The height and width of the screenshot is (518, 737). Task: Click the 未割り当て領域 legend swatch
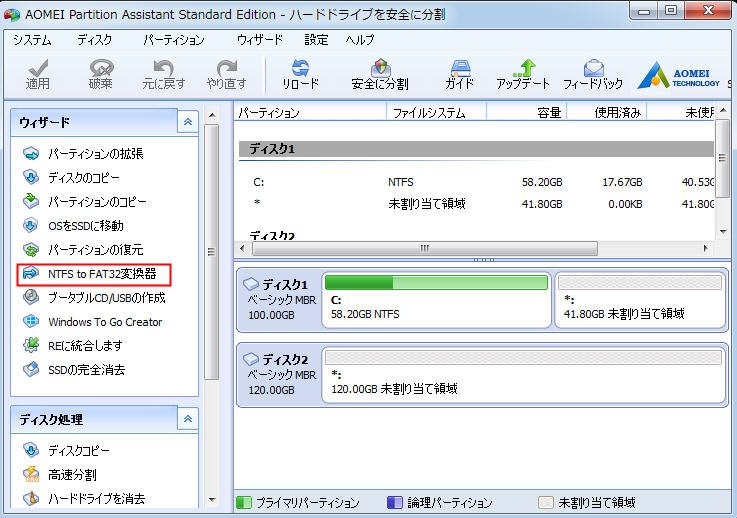[546, 502]
